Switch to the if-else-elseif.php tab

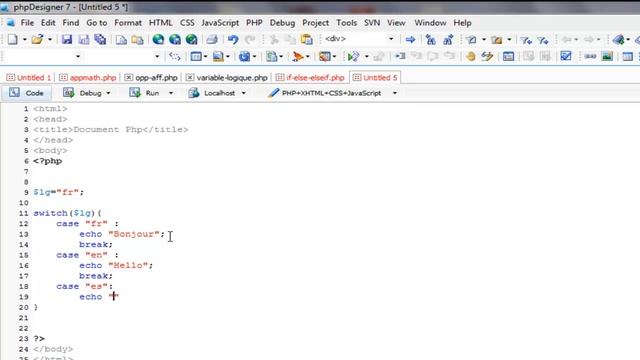click(x=310, y=78)
